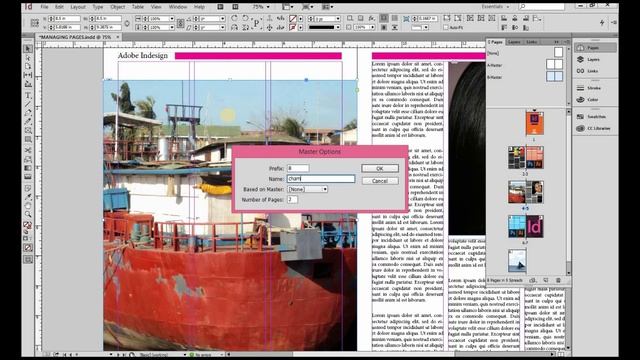The width and height of the screenshot is (640, 360).
Task: Select the [None] master row
Action: pyautogui.click(x=525, y=53)
